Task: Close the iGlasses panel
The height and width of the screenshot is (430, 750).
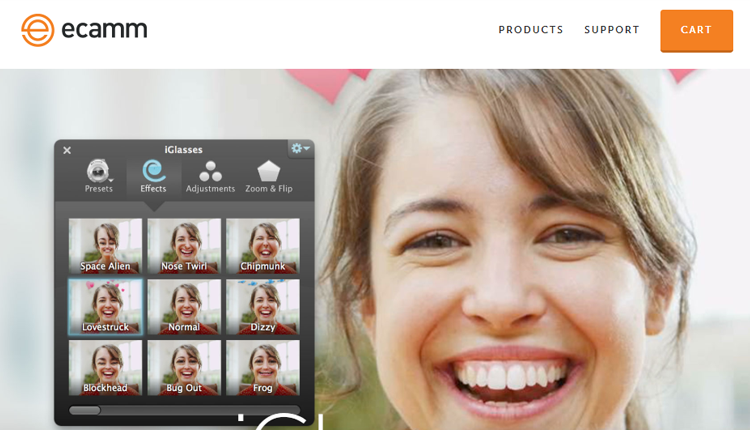Action: (67, 150)
